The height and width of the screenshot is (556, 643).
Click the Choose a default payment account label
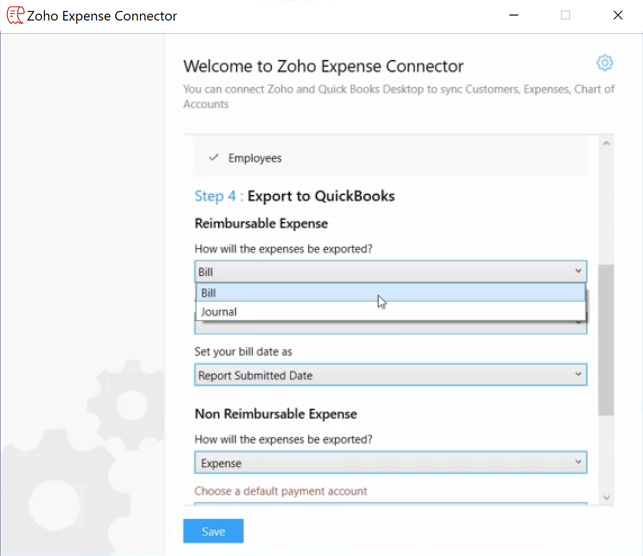280,491
